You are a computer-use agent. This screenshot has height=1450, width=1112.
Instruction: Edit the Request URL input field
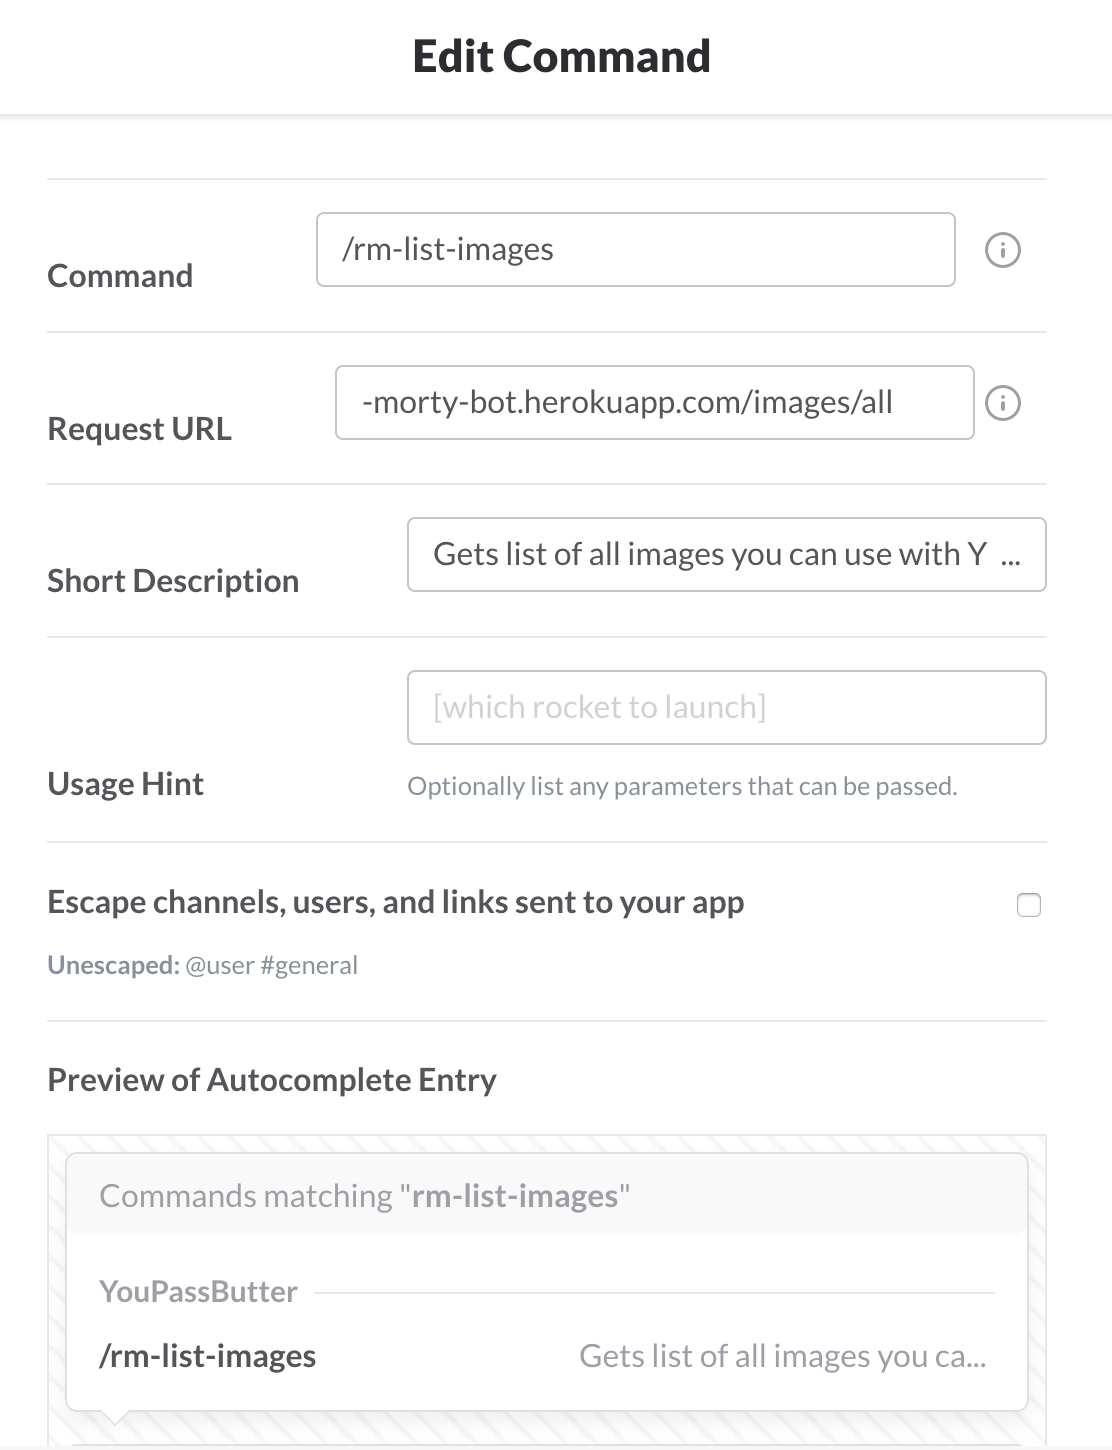(655, 402)
